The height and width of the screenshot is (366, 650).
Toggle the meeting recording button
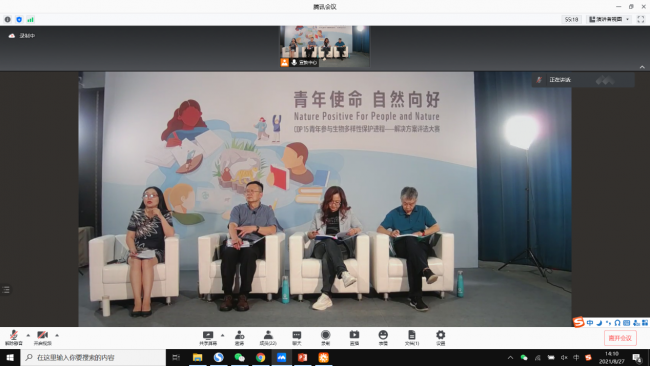[x=325, y=337]
